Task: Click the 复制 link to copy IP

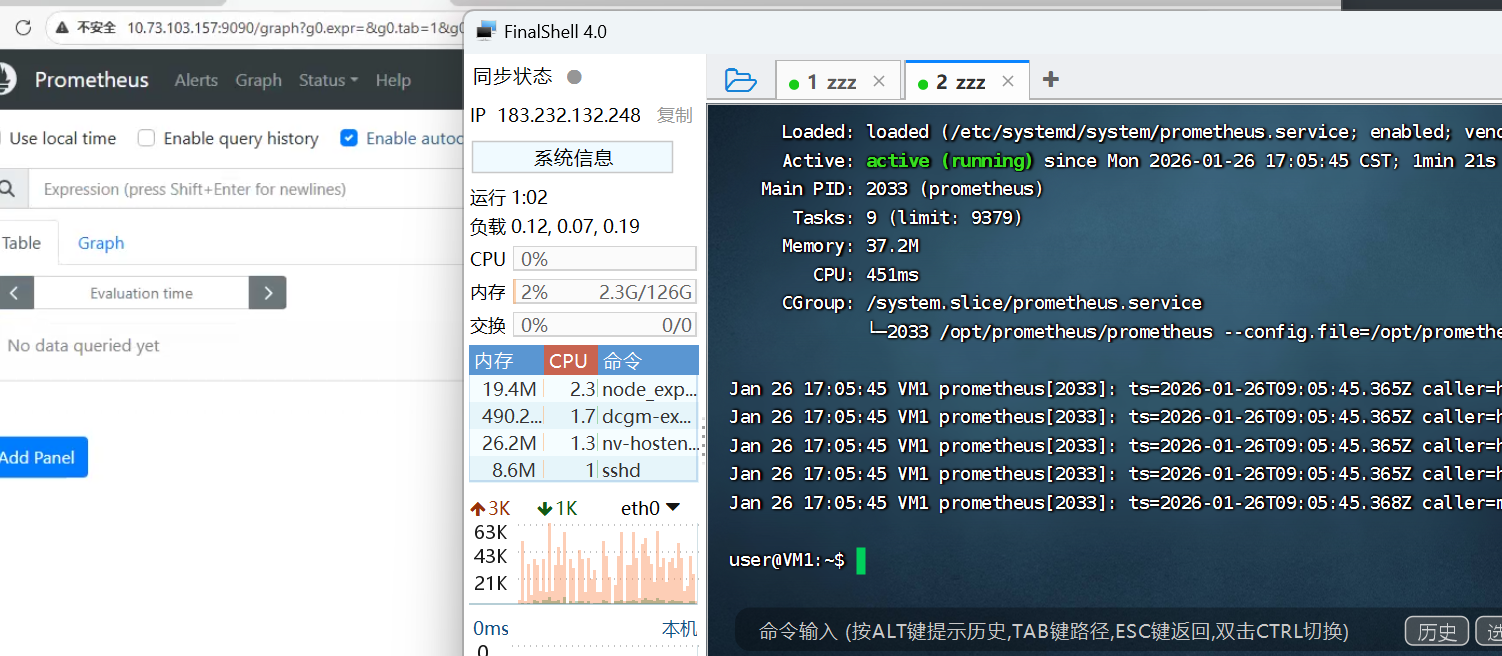Action: [674, 115]
